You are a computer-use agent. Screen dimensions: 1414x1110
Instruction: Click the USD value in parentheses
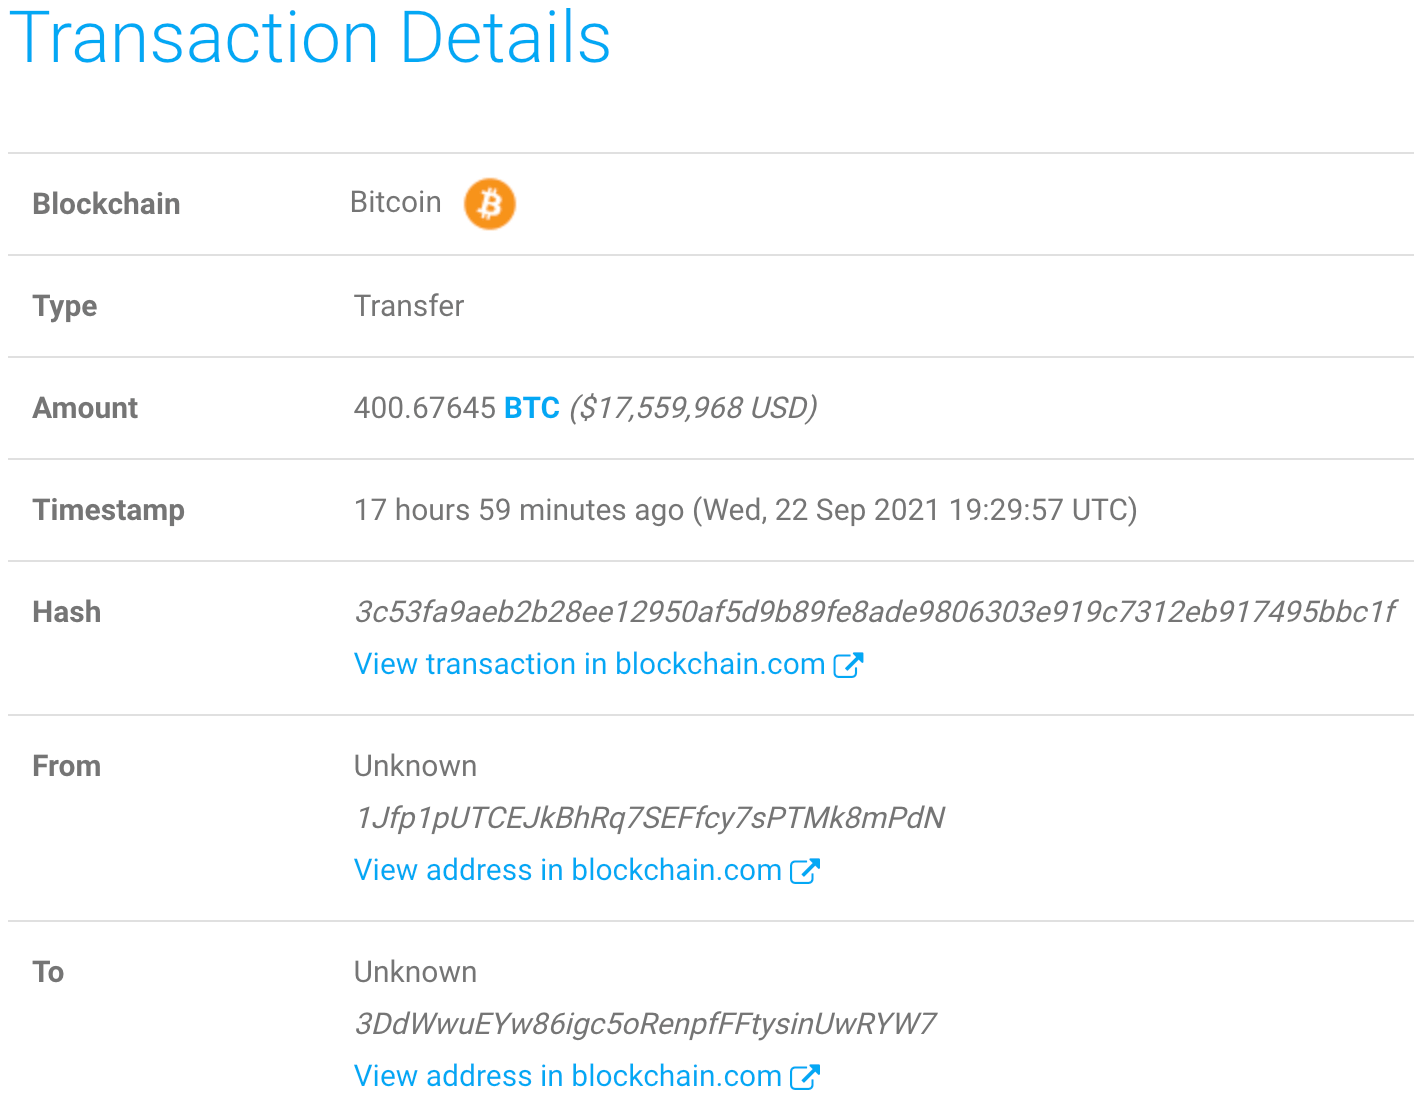(x=692, y=408)
